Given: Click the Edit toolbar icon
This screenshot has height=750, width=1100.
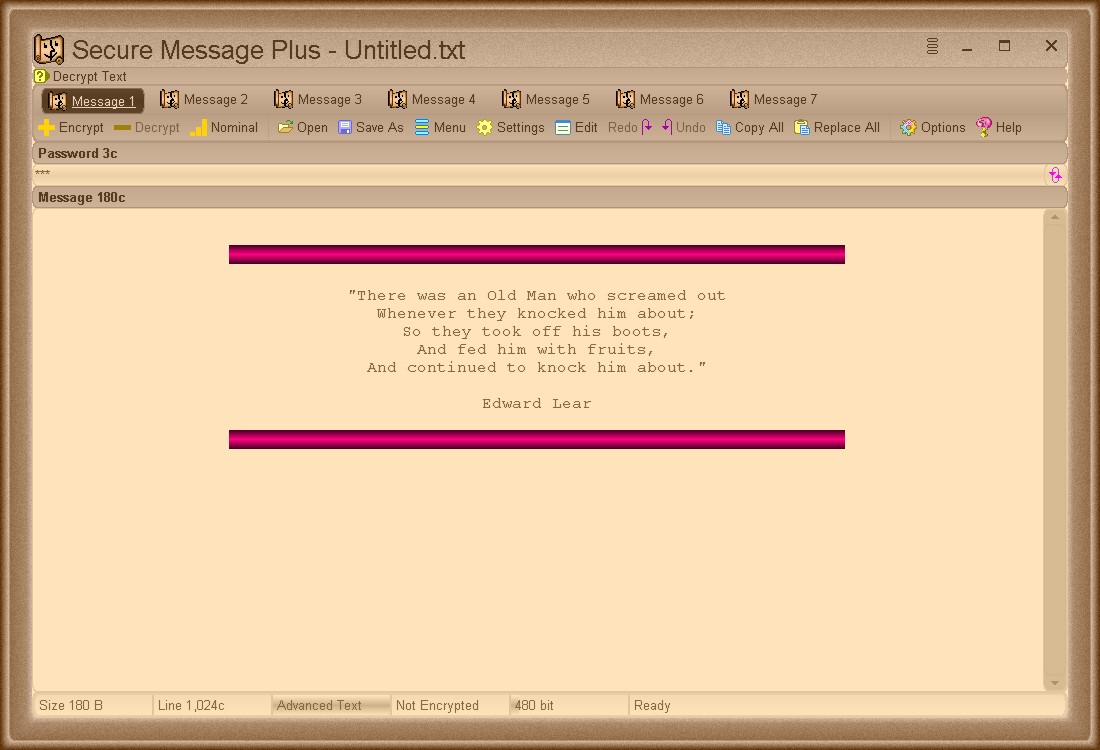Looking at the screenshot, I should tap(563, 128).
